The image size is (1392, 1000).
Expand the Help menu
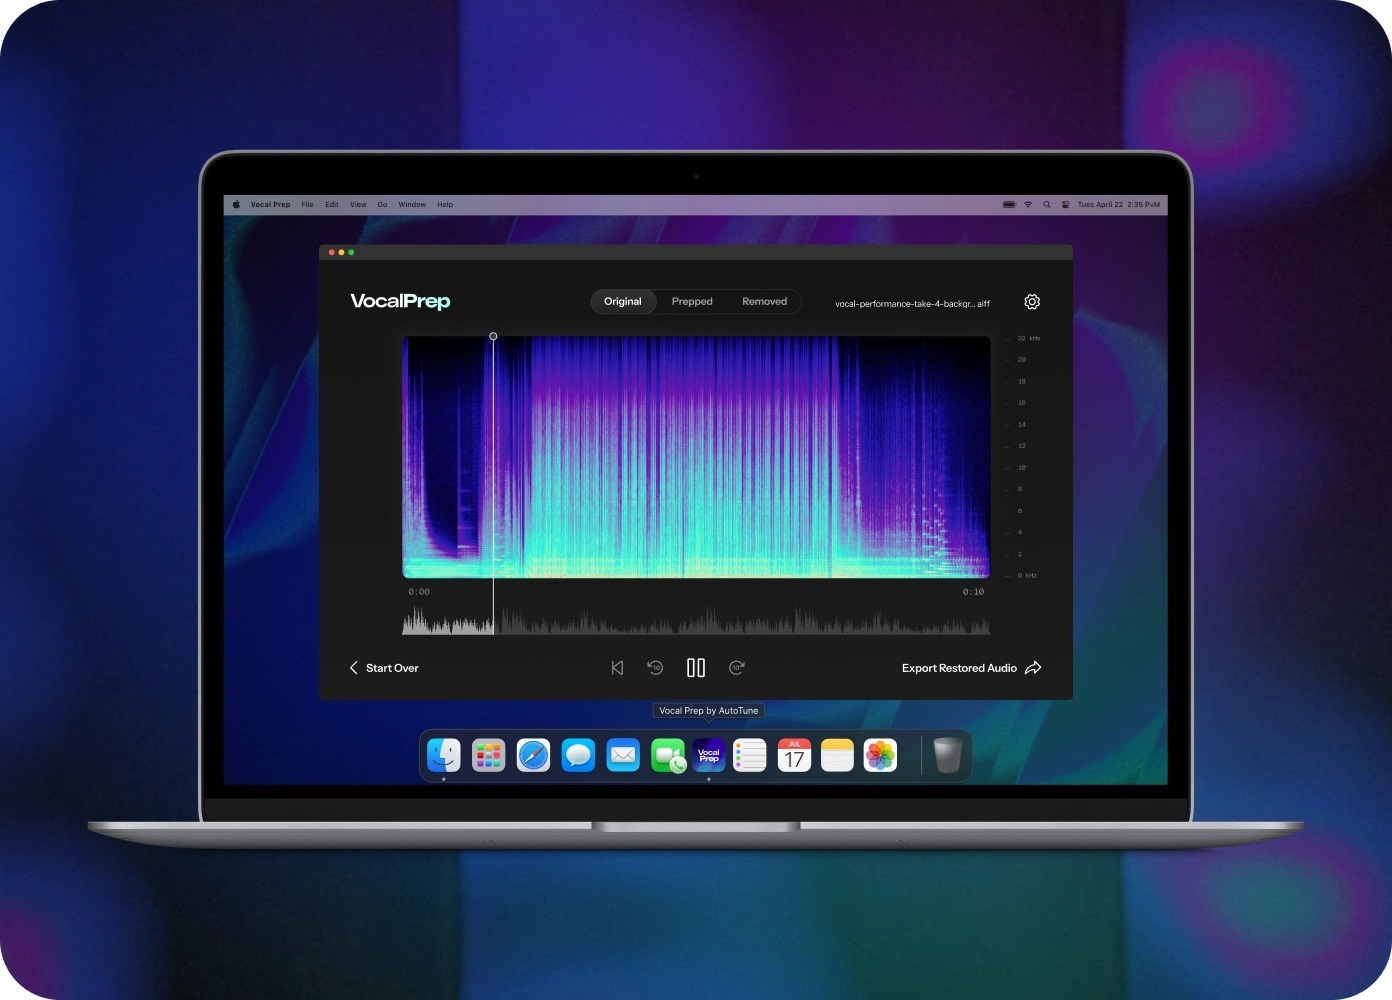(x=445, y=205)
